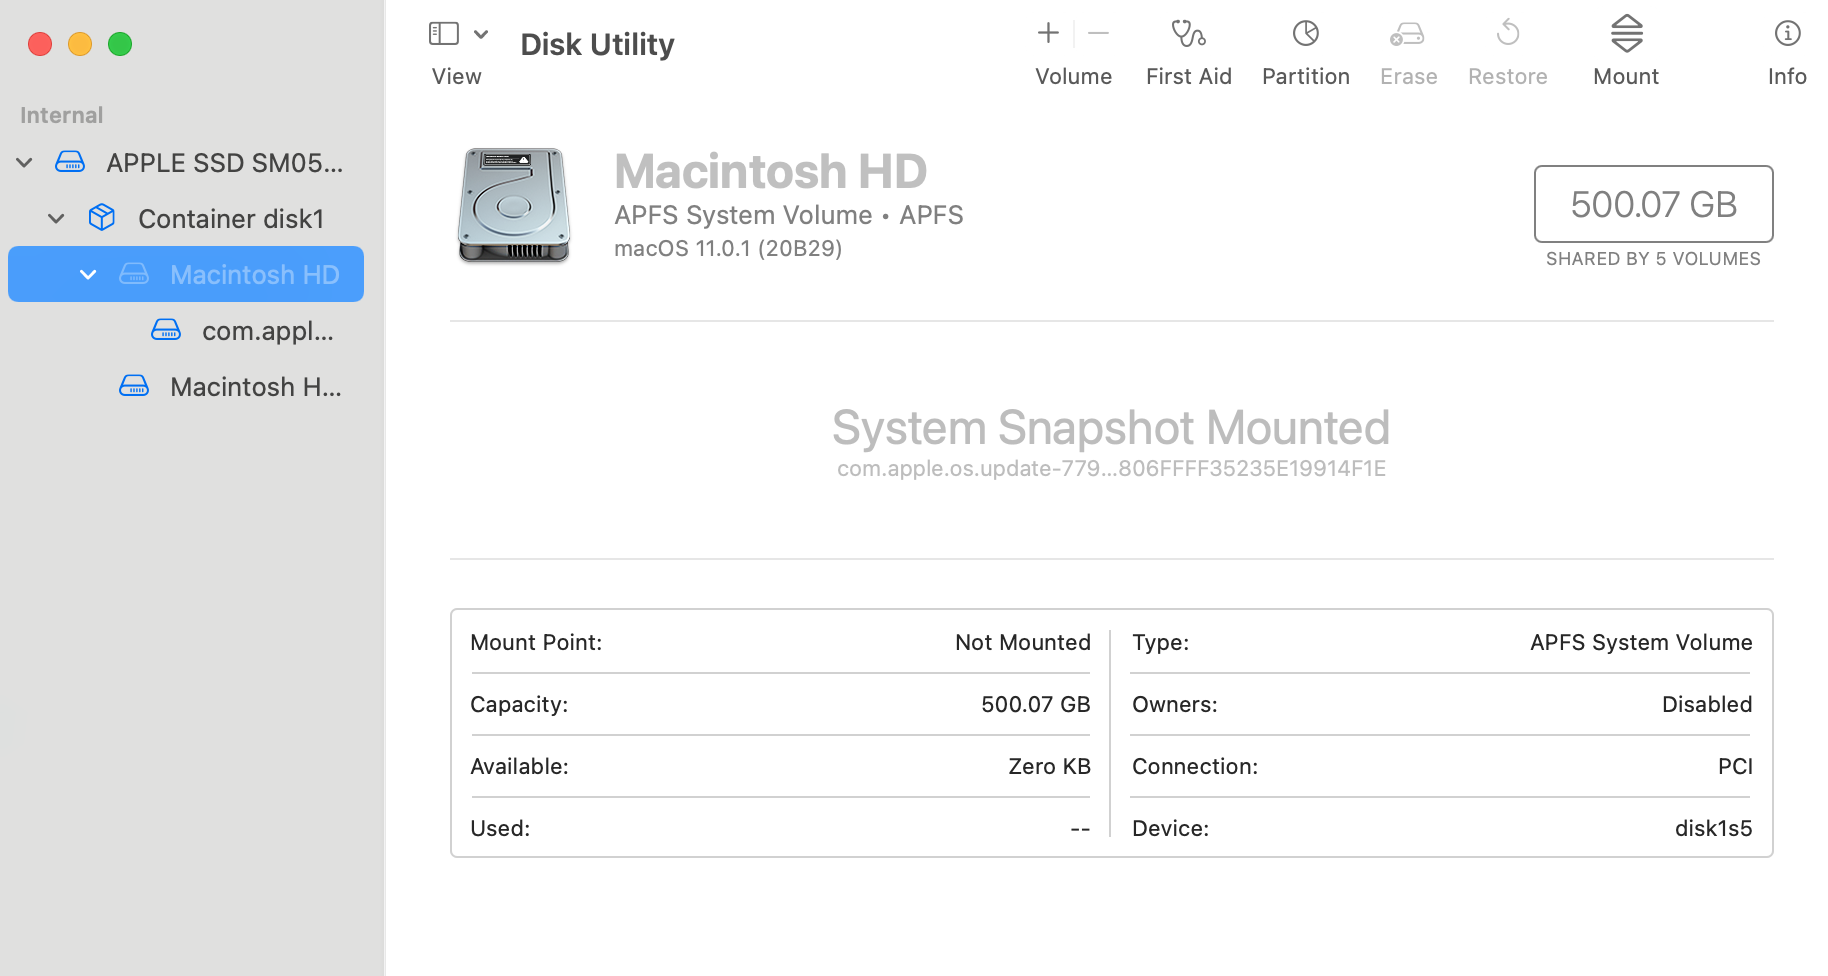Click the 500.07 GB capacity box
Screen dimensions: 1828x976
(1652, 204)
